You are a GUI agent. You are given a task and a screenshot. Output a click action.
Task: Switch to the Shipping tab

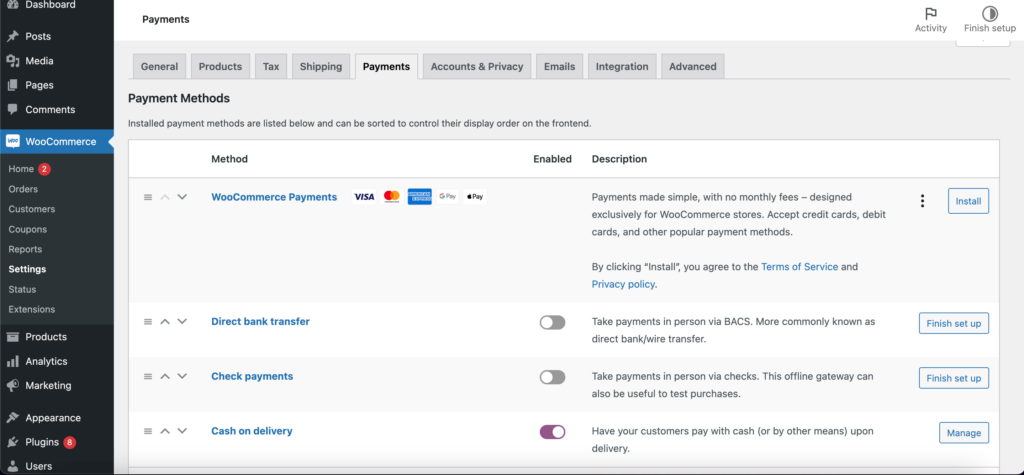tap(321, 67)
